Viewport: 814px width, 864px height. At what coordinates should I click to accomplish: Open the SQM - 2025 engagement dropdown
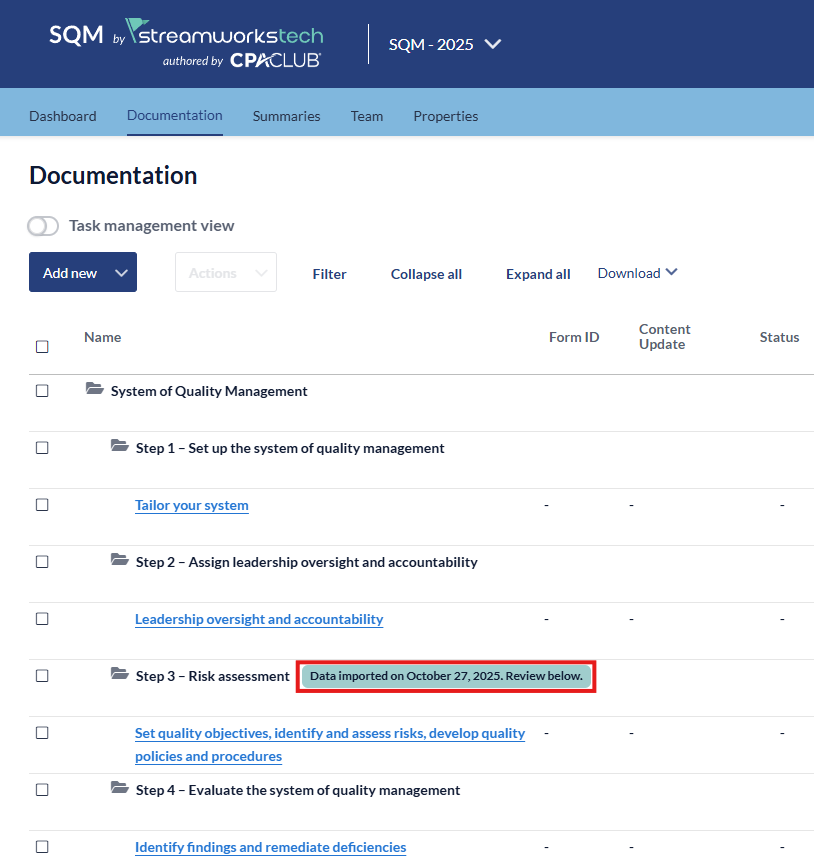coord(445,44)
